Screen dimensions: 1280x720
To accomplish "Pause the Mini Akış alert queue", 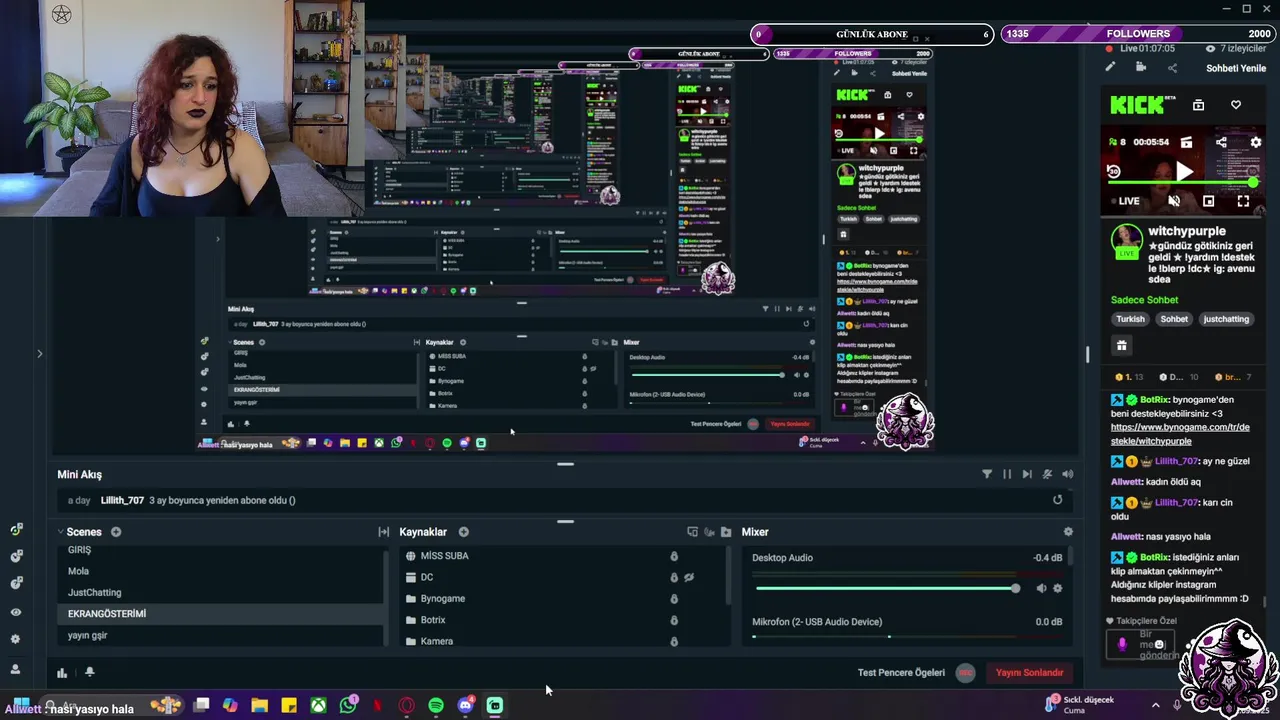I will point(1007,474).
